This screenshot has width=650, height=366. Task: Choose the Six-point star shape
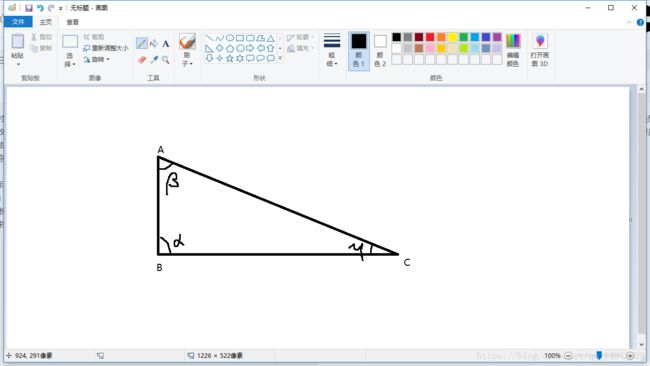point(240,58)
